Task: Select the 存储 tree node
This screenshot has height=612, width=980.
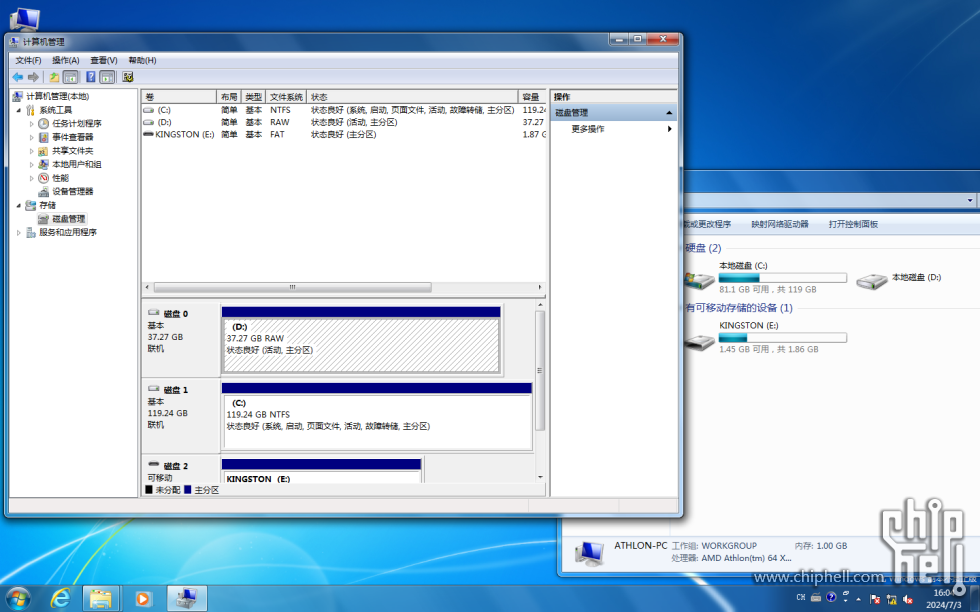Action: (x=48, y=205)
